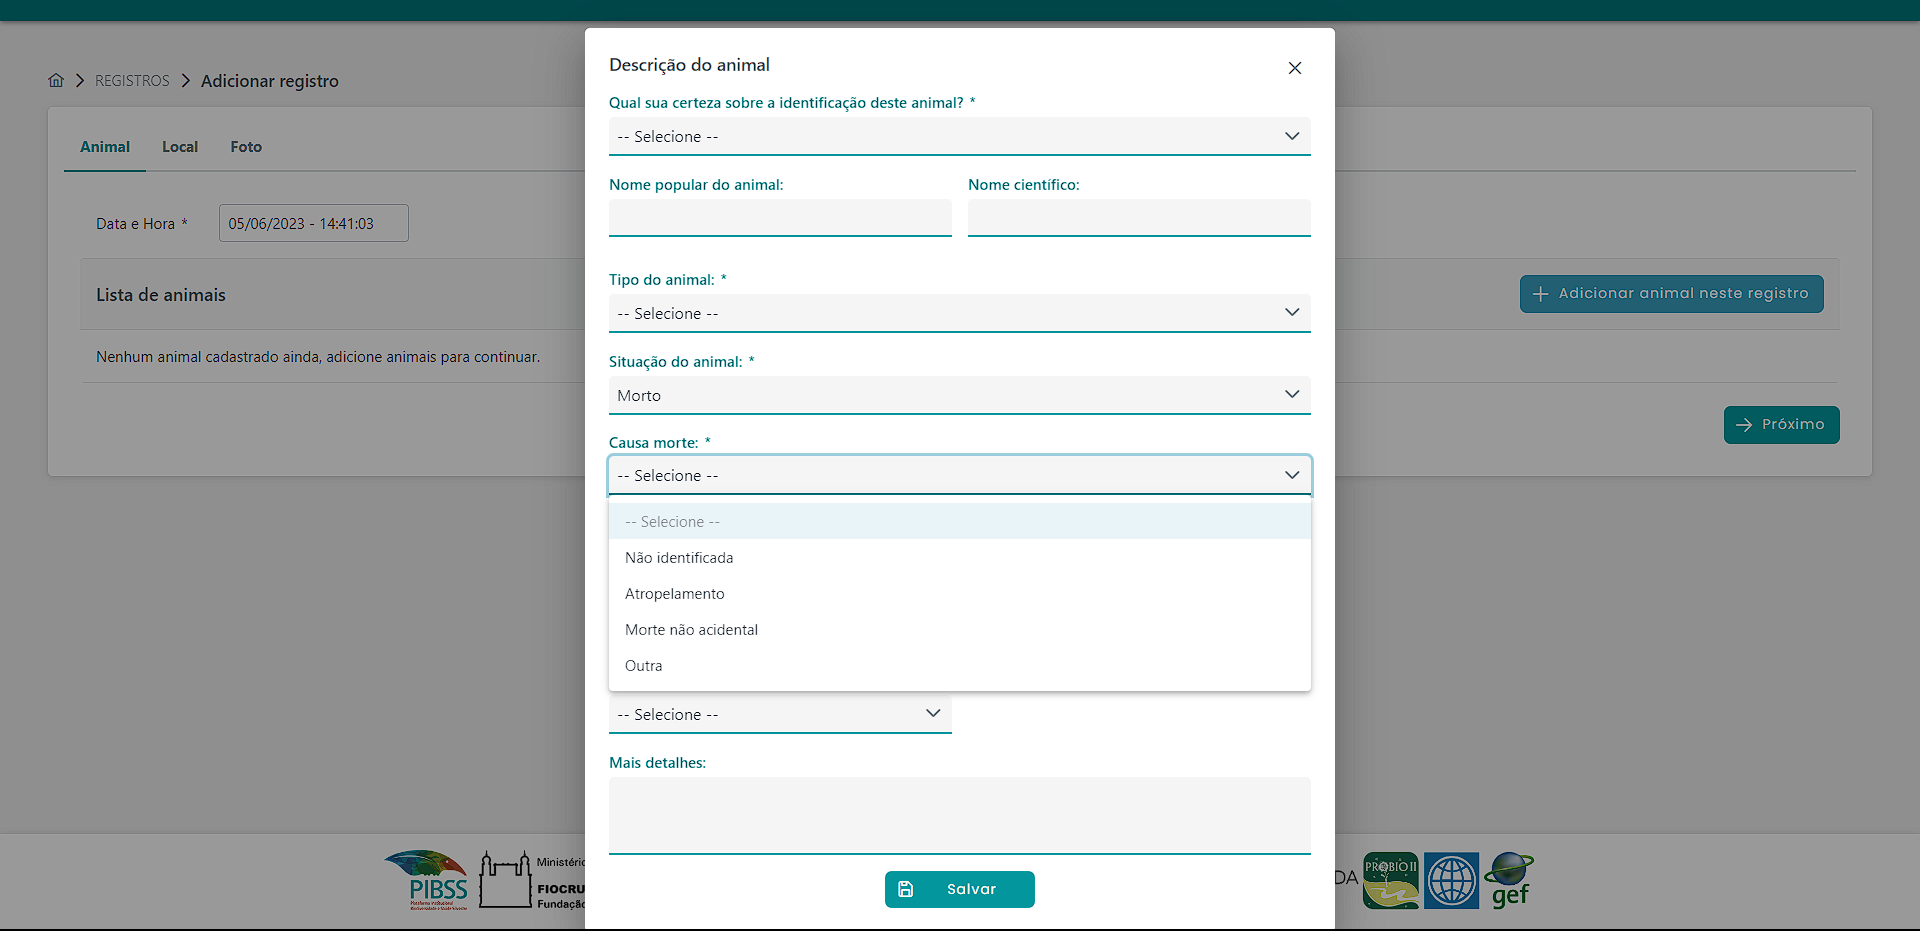Open the Tipo do animal dropdown
The height and width of the screenshot is (931, 1920).
960,313
